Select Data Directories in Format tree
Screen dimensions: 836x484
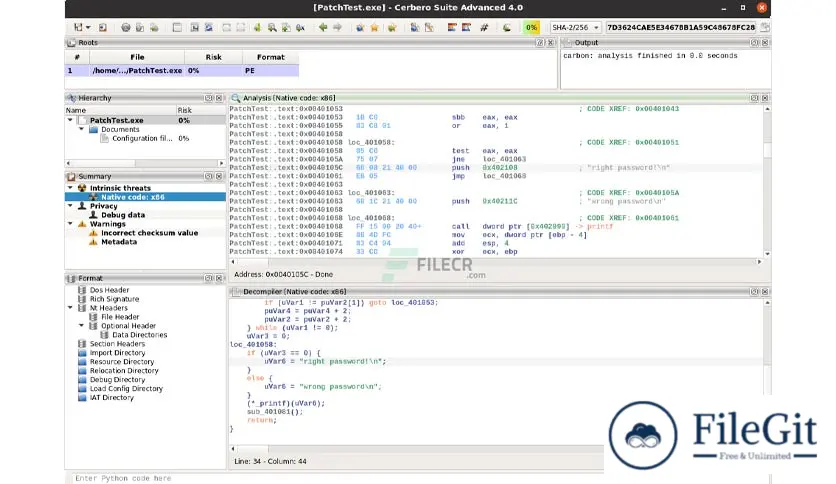[x=140, y=335]
